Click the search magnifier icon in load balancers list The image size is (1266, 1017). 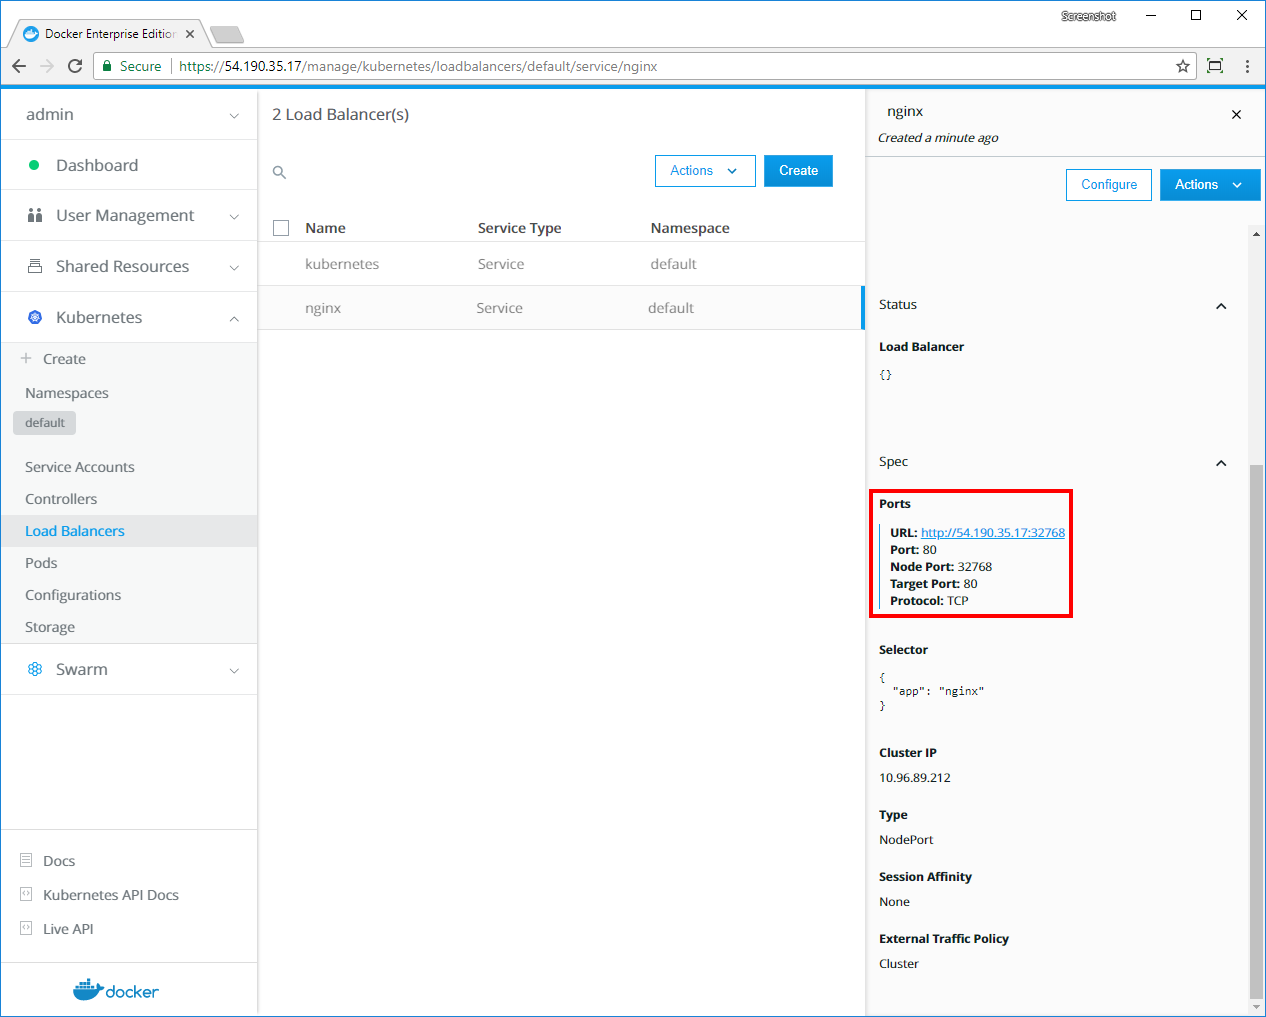tap(280, 173)
